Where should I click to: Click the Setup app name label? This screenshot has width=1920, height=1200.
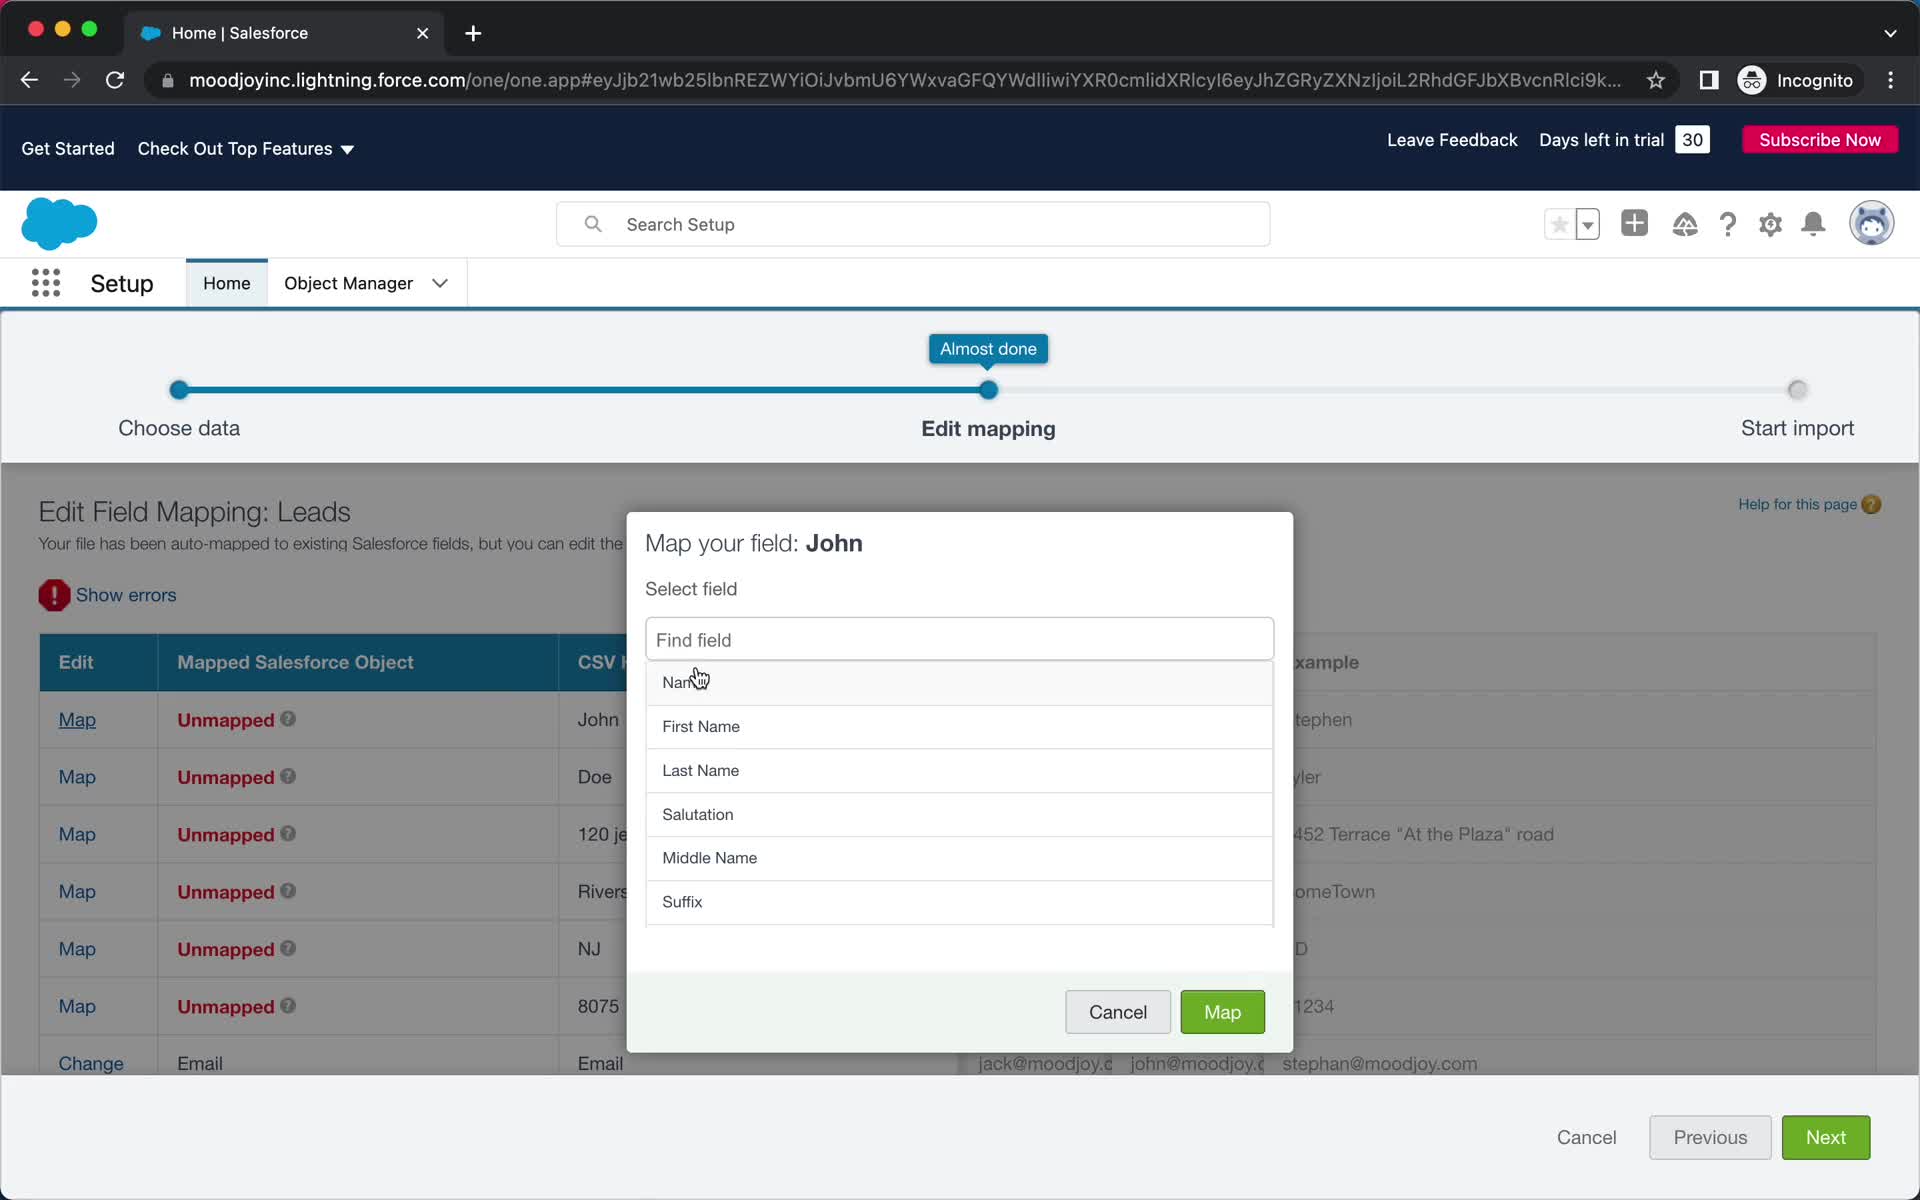pyautogui.click(x=122, y=283)
